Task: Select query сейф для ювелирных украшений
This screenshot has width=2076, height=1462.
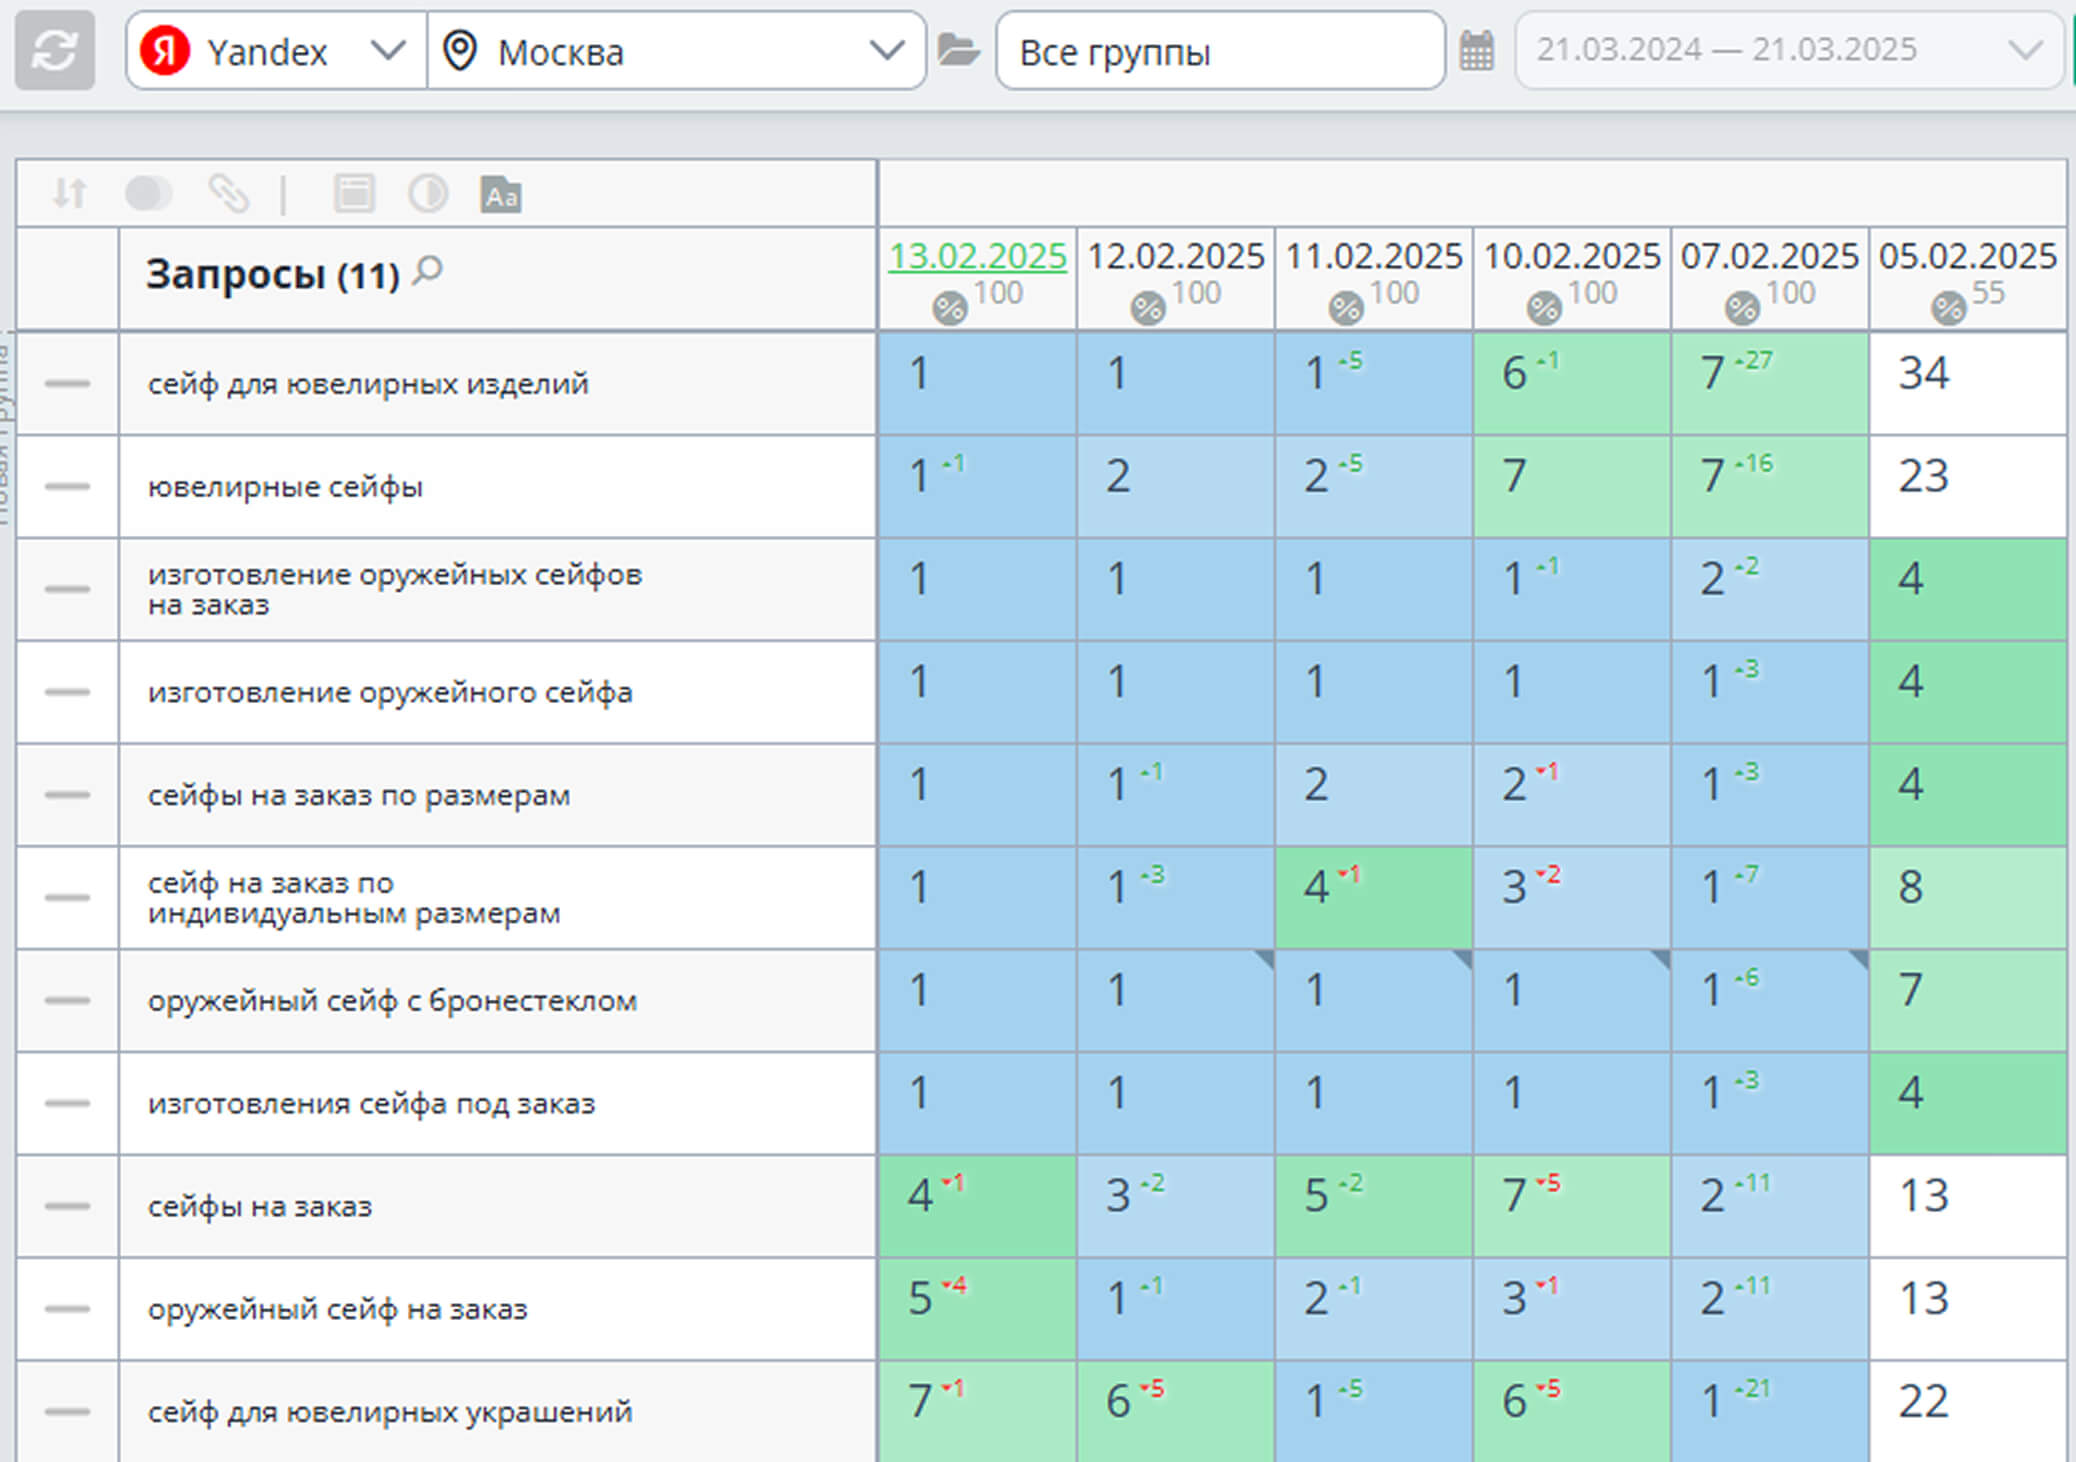Action: pos(390,1412)
